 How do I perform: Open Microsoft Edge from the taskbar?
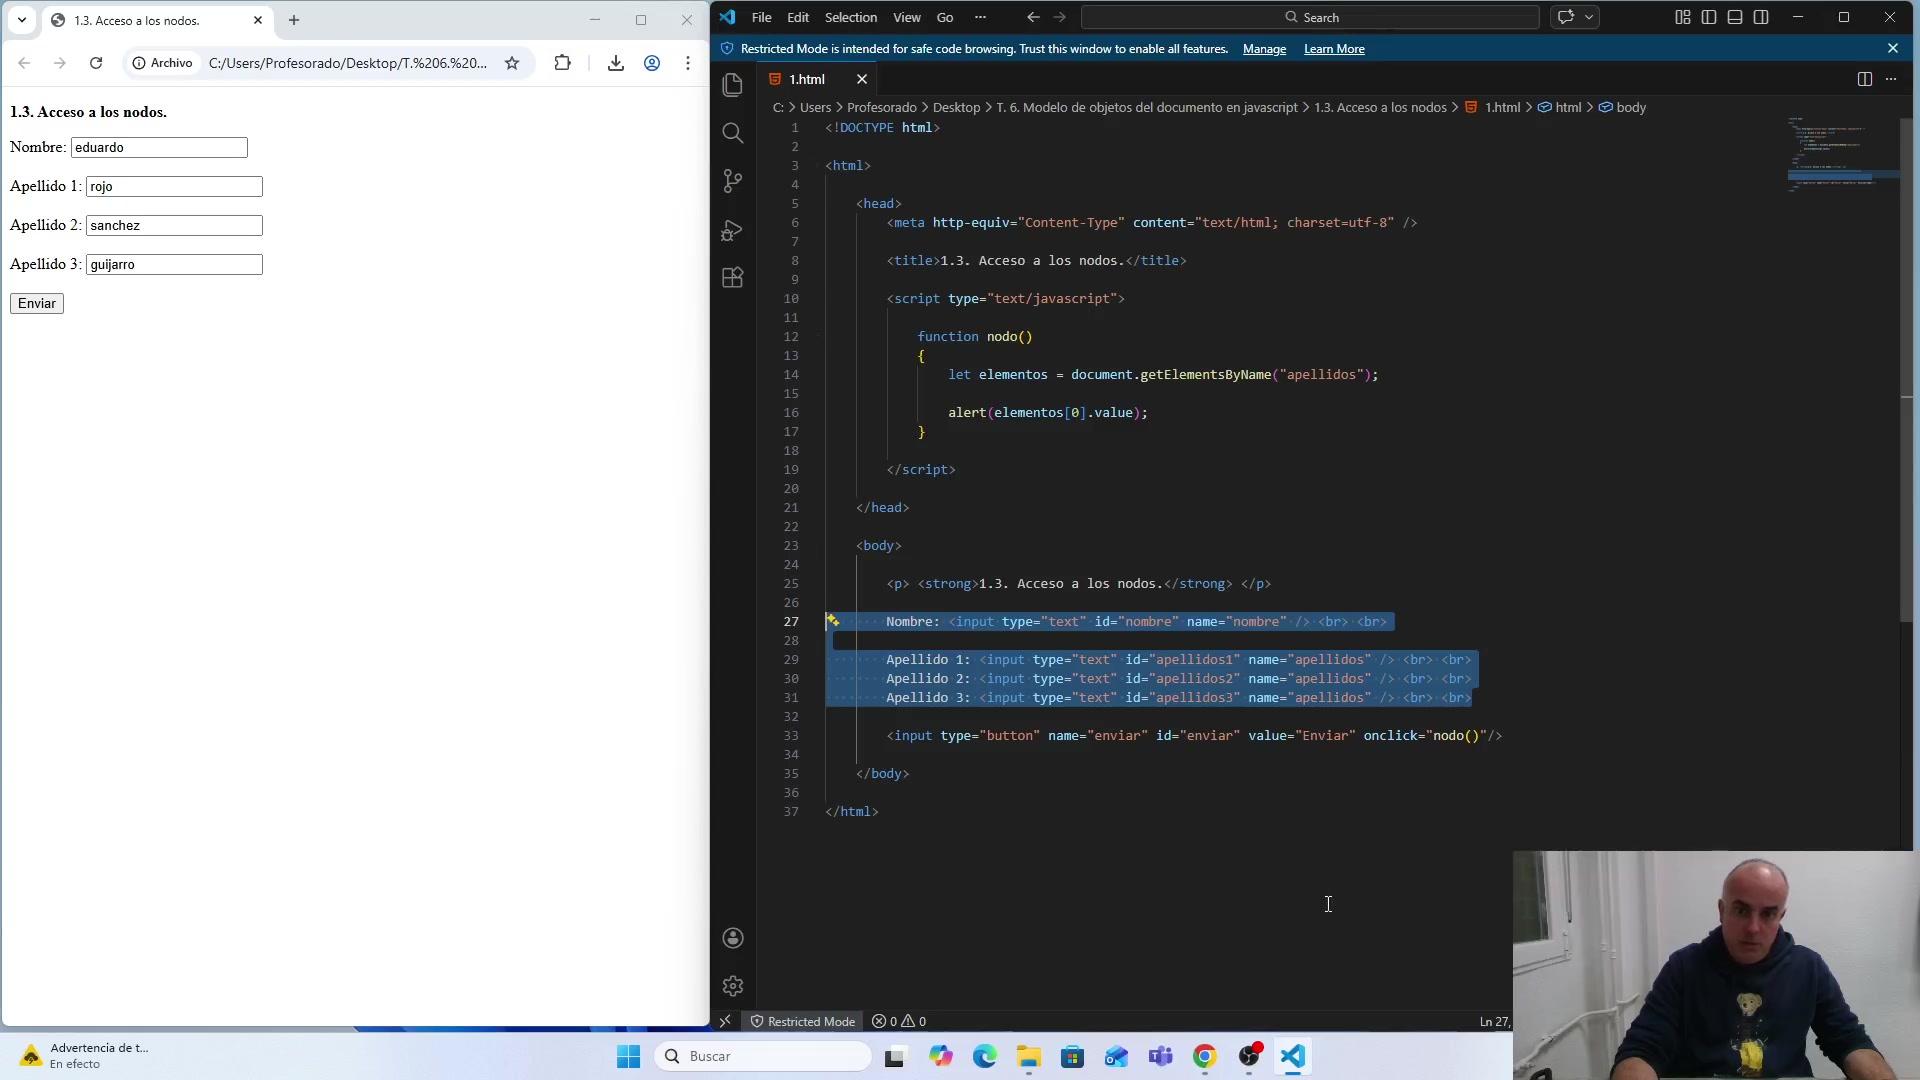pyautogui.click(x=985, y=1056)
